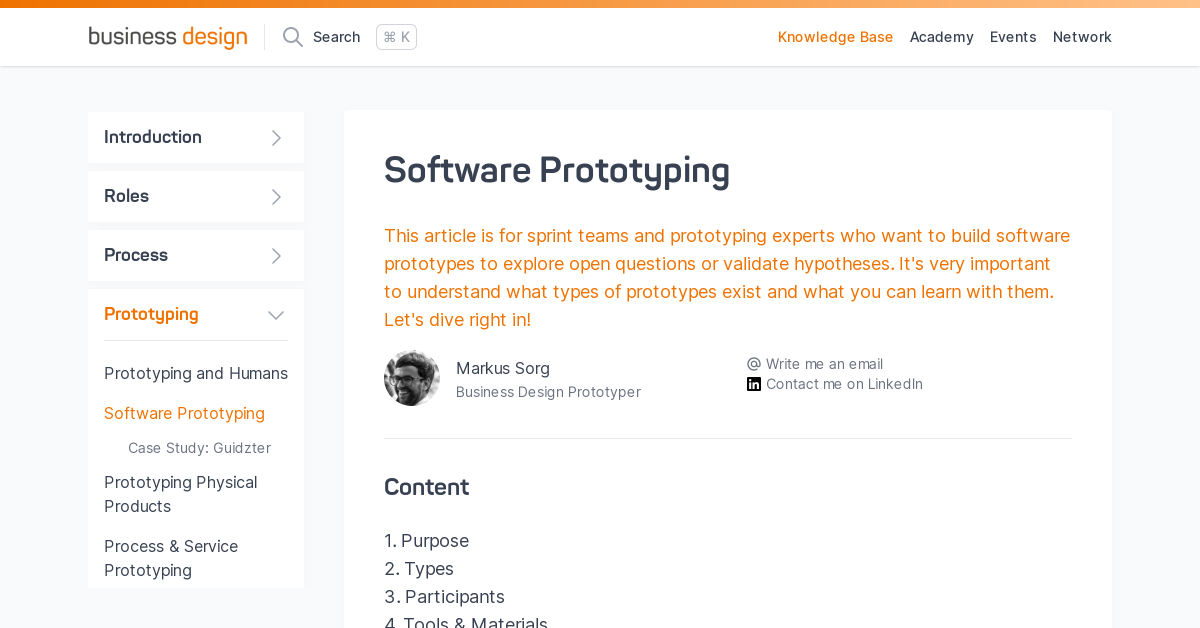Click the search magnifier icon

(x=291, y=36)
